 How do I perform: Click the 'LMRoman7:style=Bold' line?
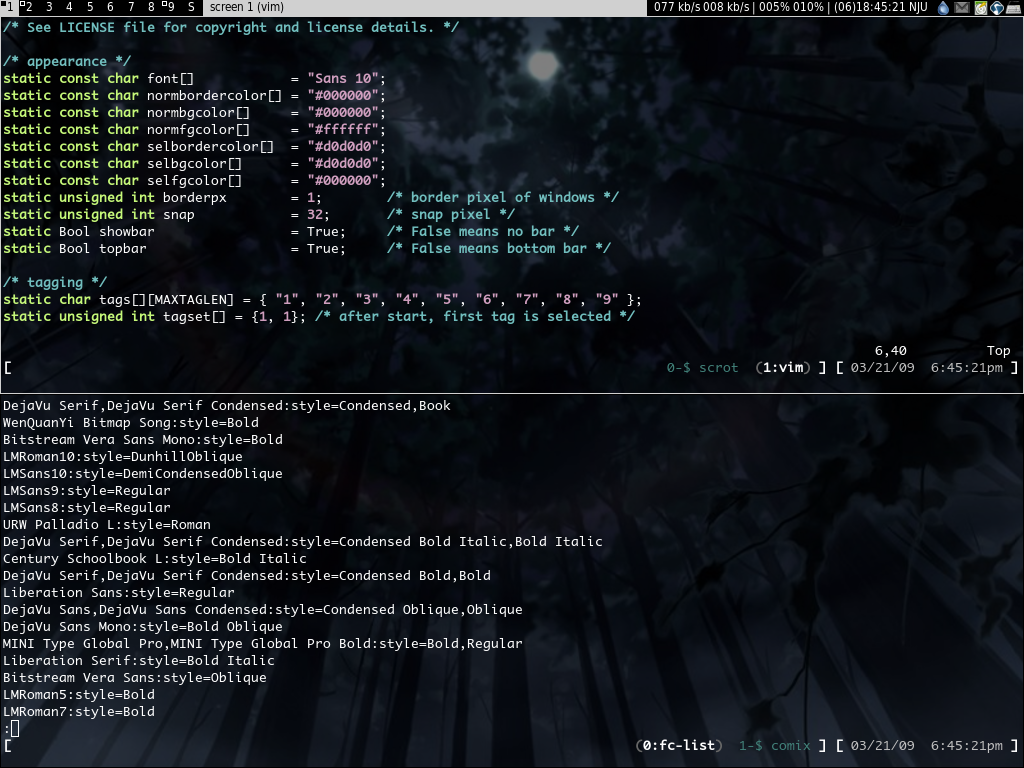coord(79,711)
